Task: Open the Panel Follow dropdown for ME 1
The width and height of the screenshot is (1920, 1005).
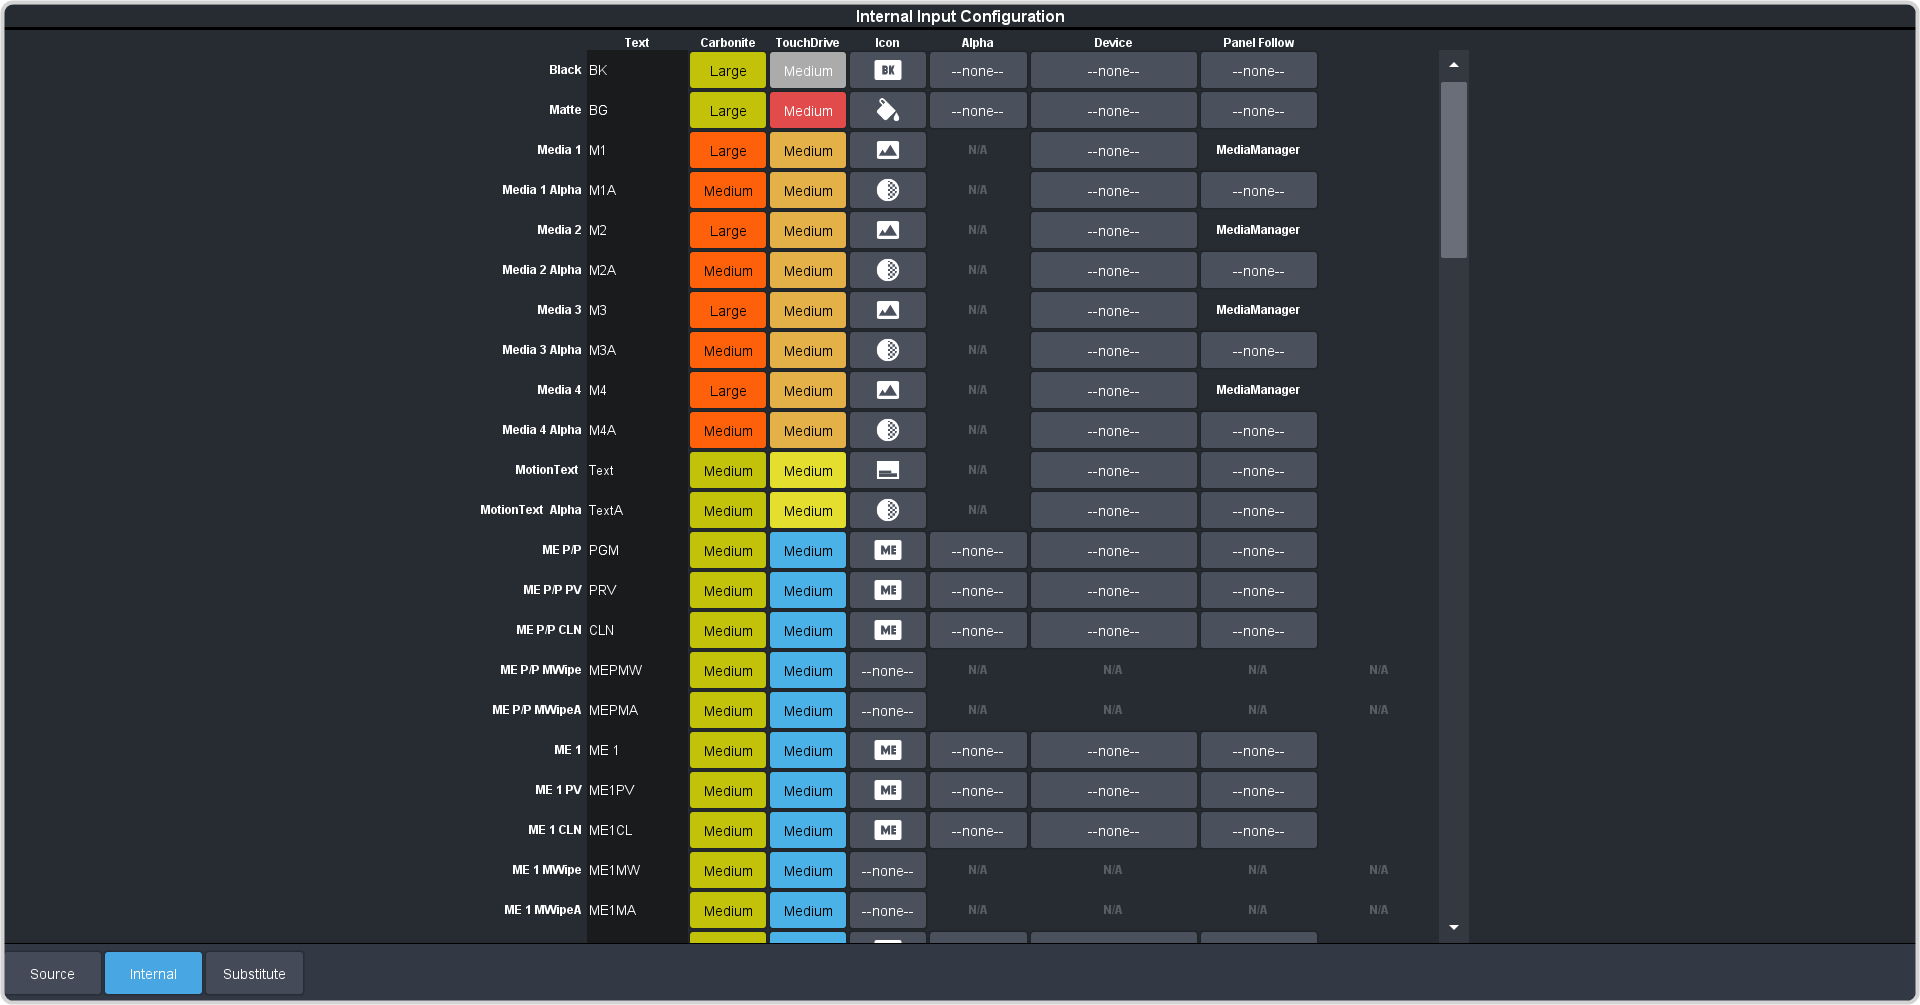Action: (1258, 751)
